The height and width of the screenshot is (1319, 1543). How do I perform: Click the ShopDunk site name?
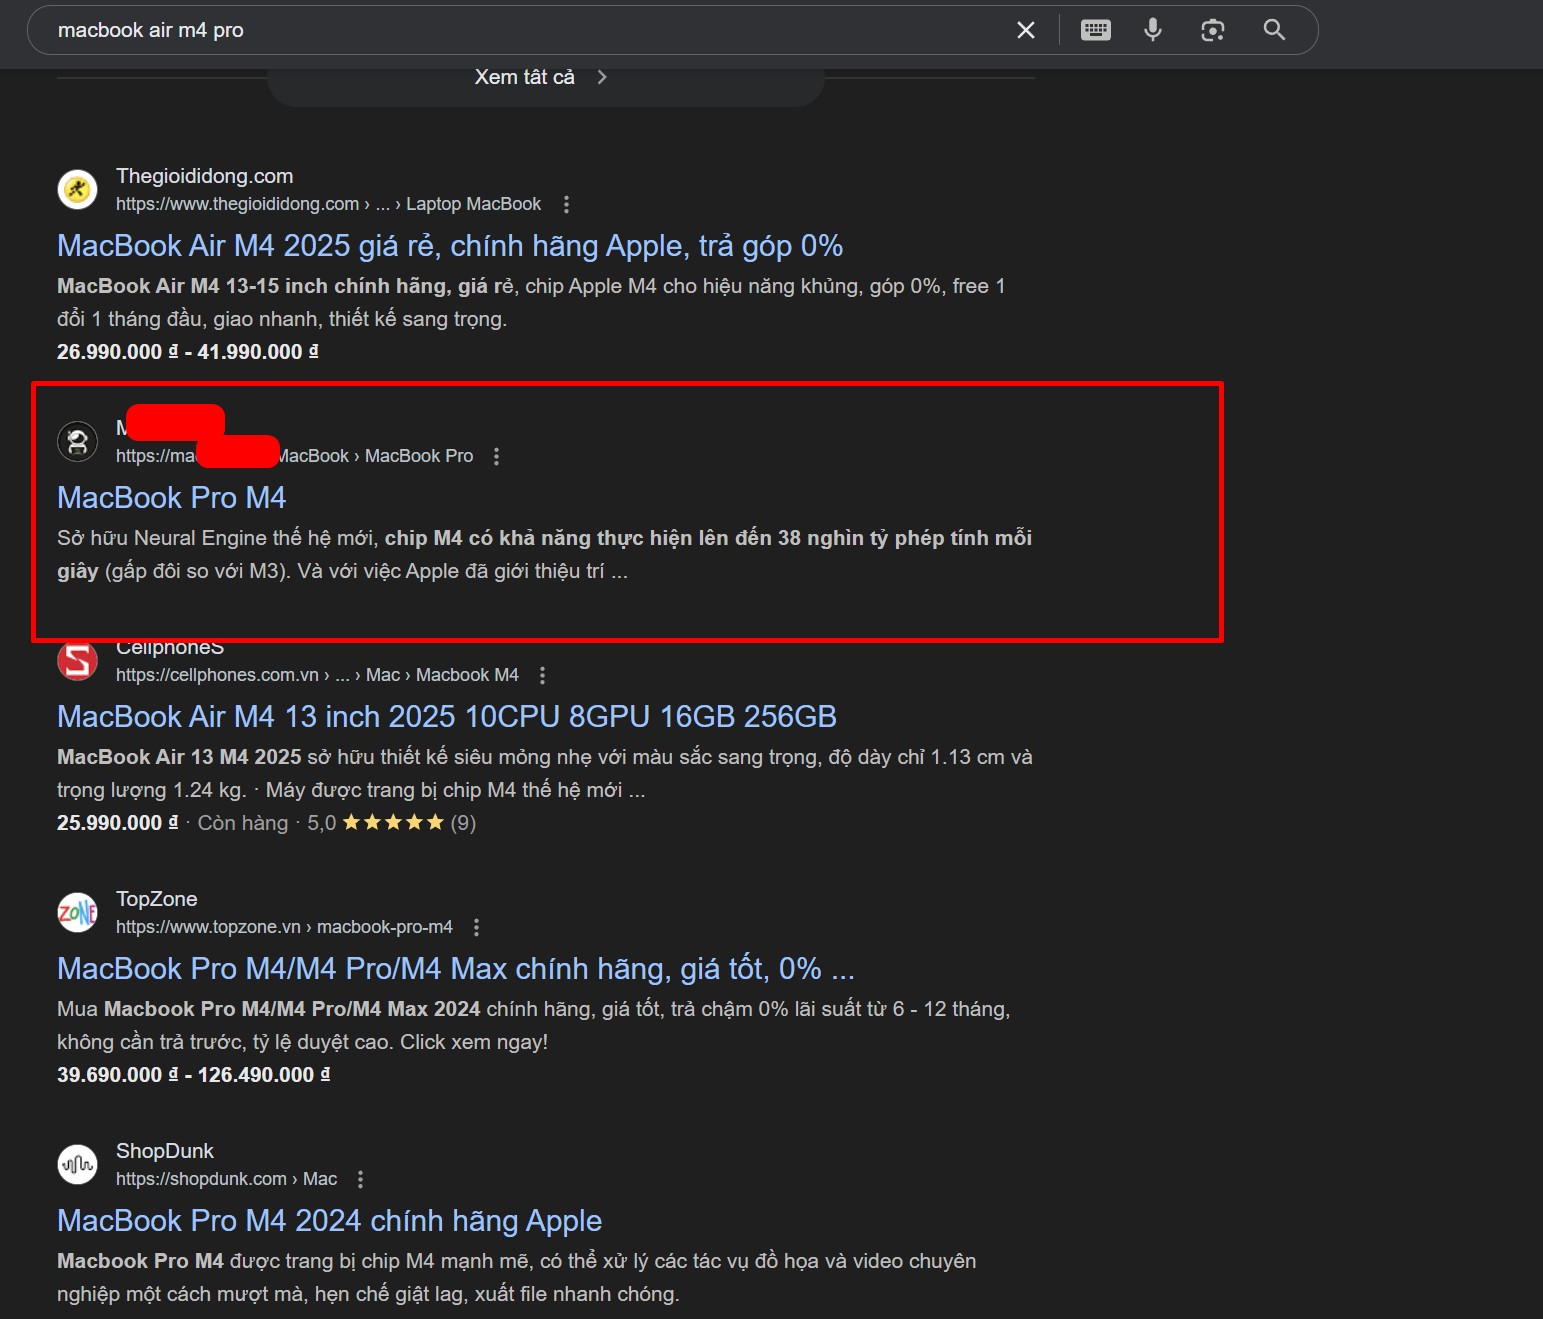165,1151
